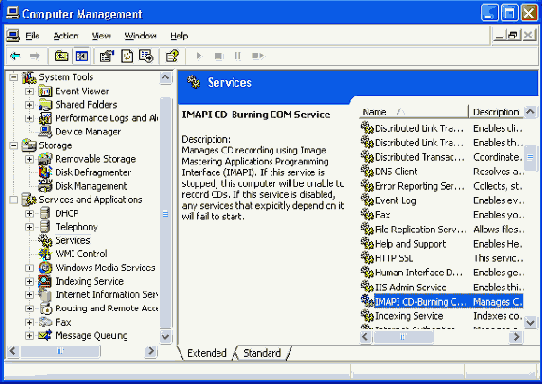Select the IMAPI CD-Burning service row
This screenshot has height=384, width=542.
[442, 302]
